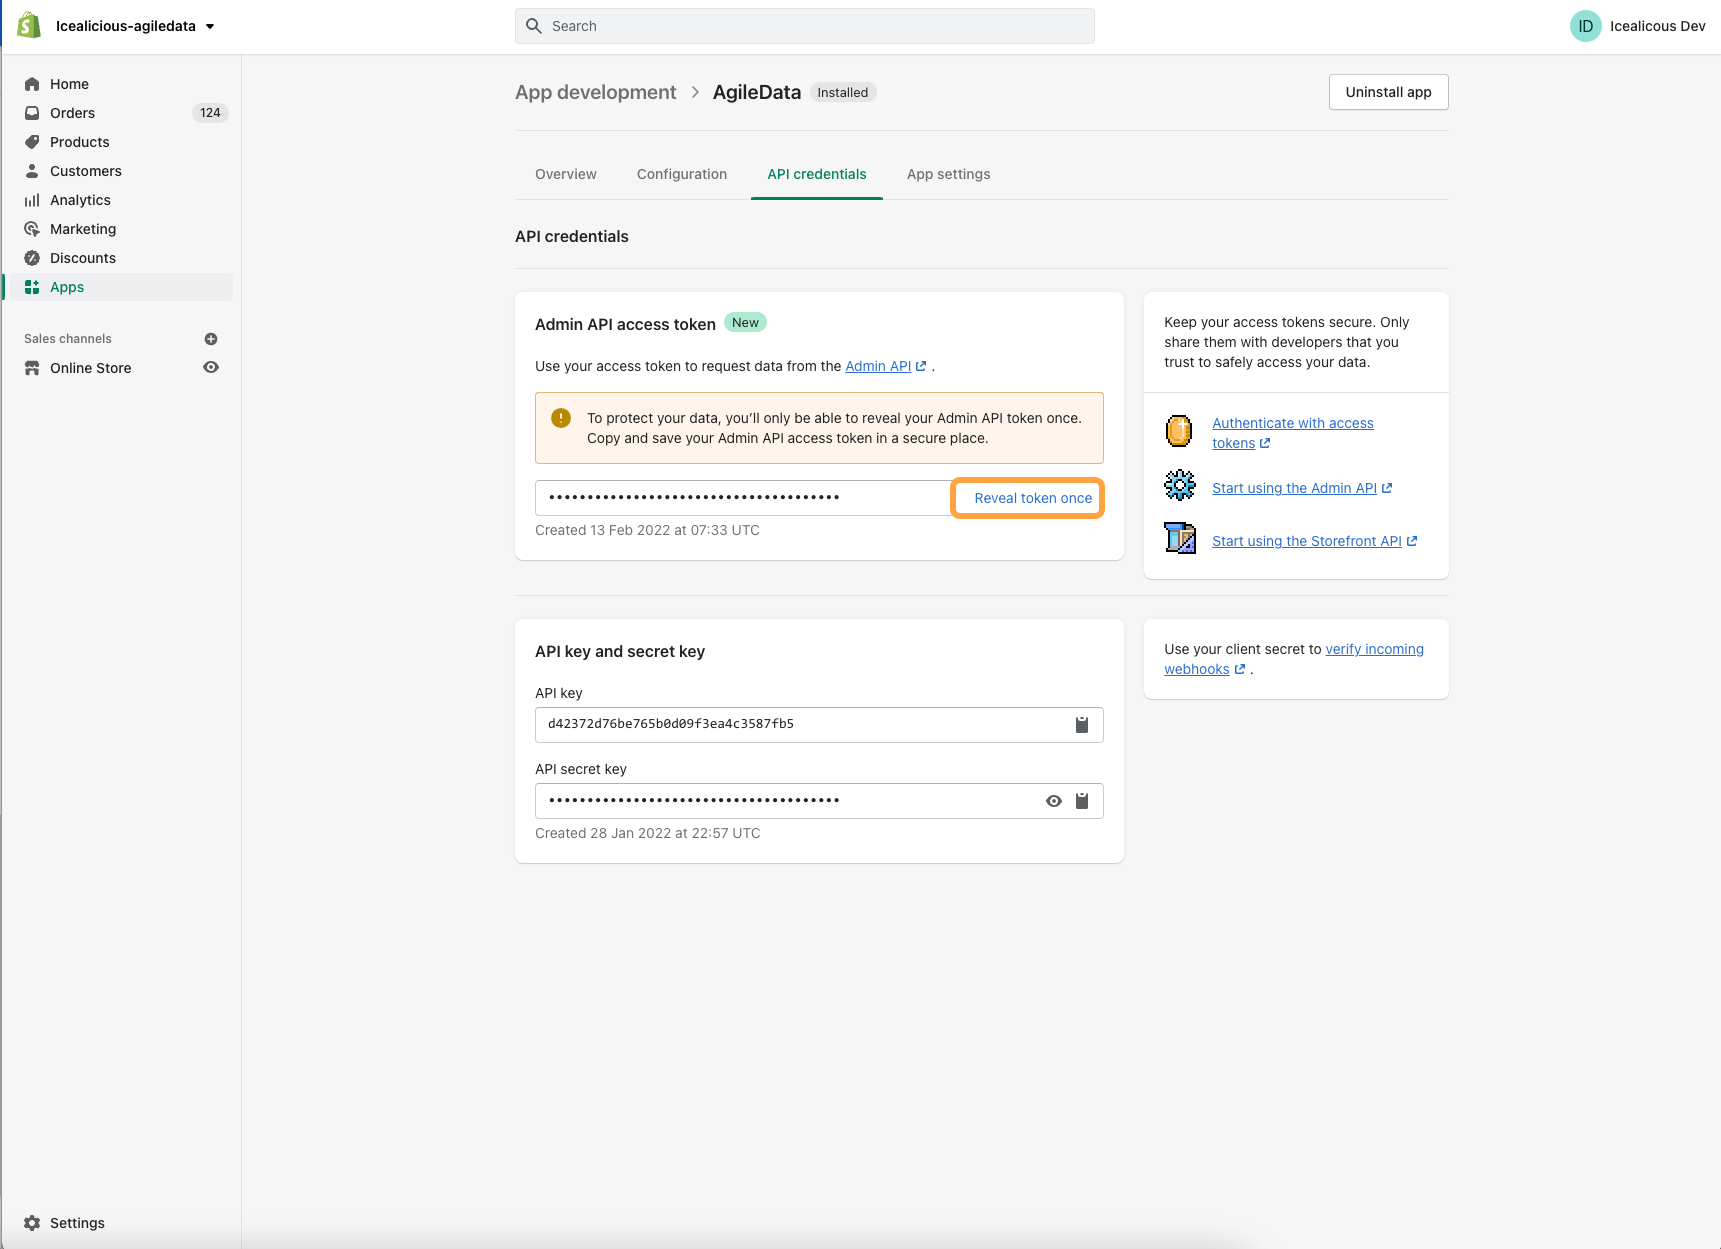Click the Search input field
The width and height of the screenshot is (1721, 1249).
click(805, 26)
